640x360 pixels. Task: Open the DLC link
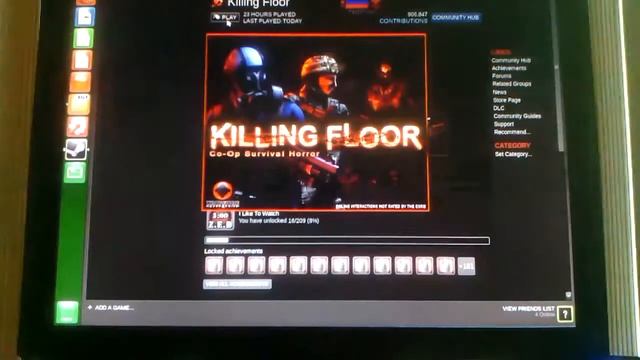[499, 108]
